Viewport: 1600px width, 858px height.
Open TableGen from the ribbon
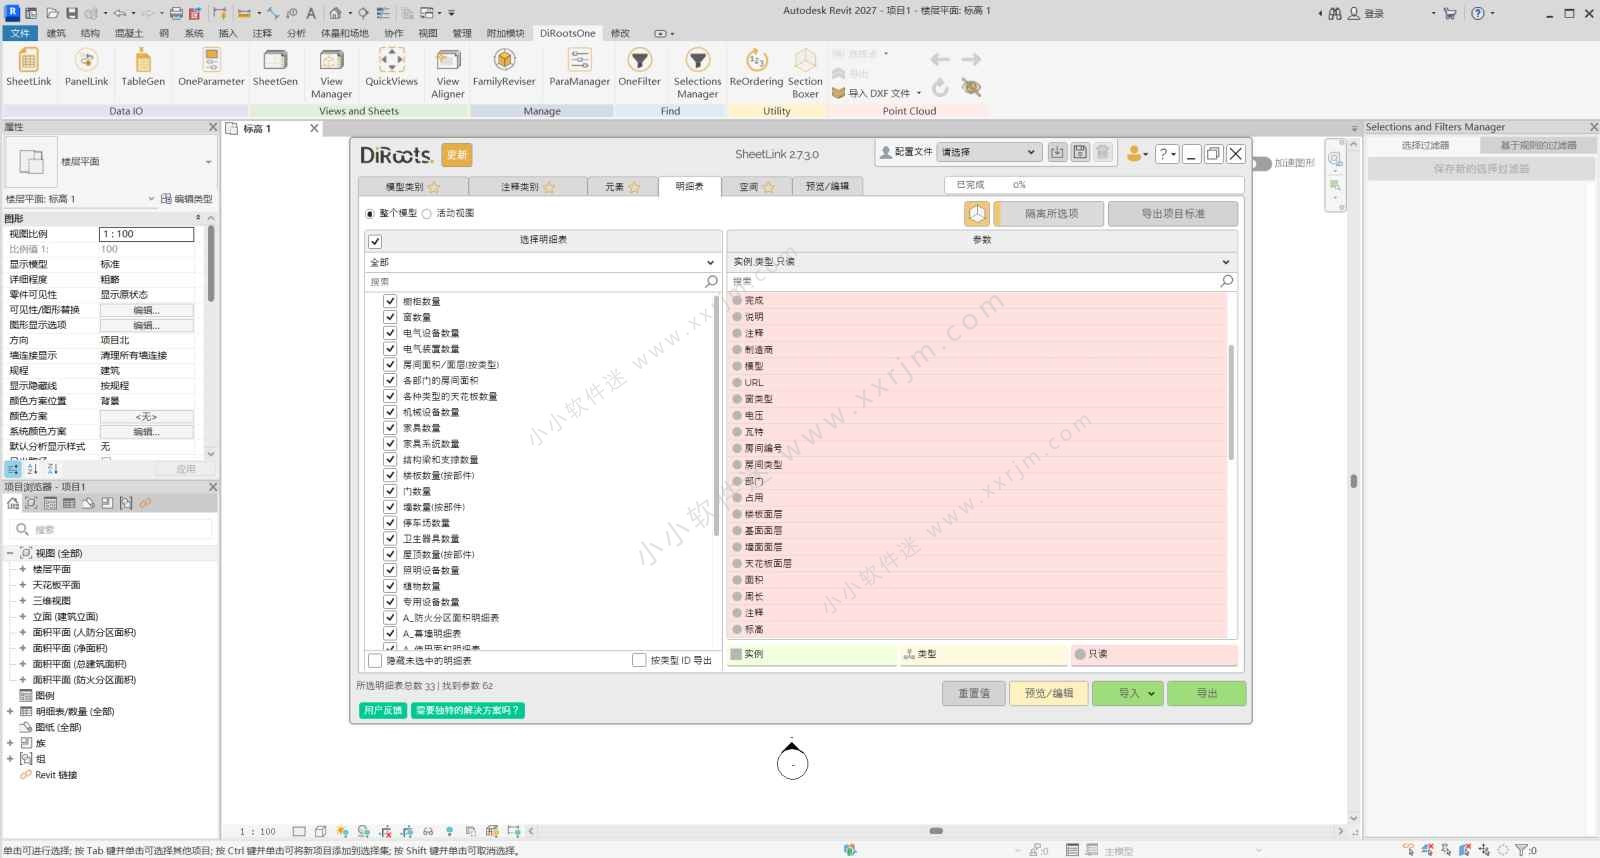click(143, 68)
